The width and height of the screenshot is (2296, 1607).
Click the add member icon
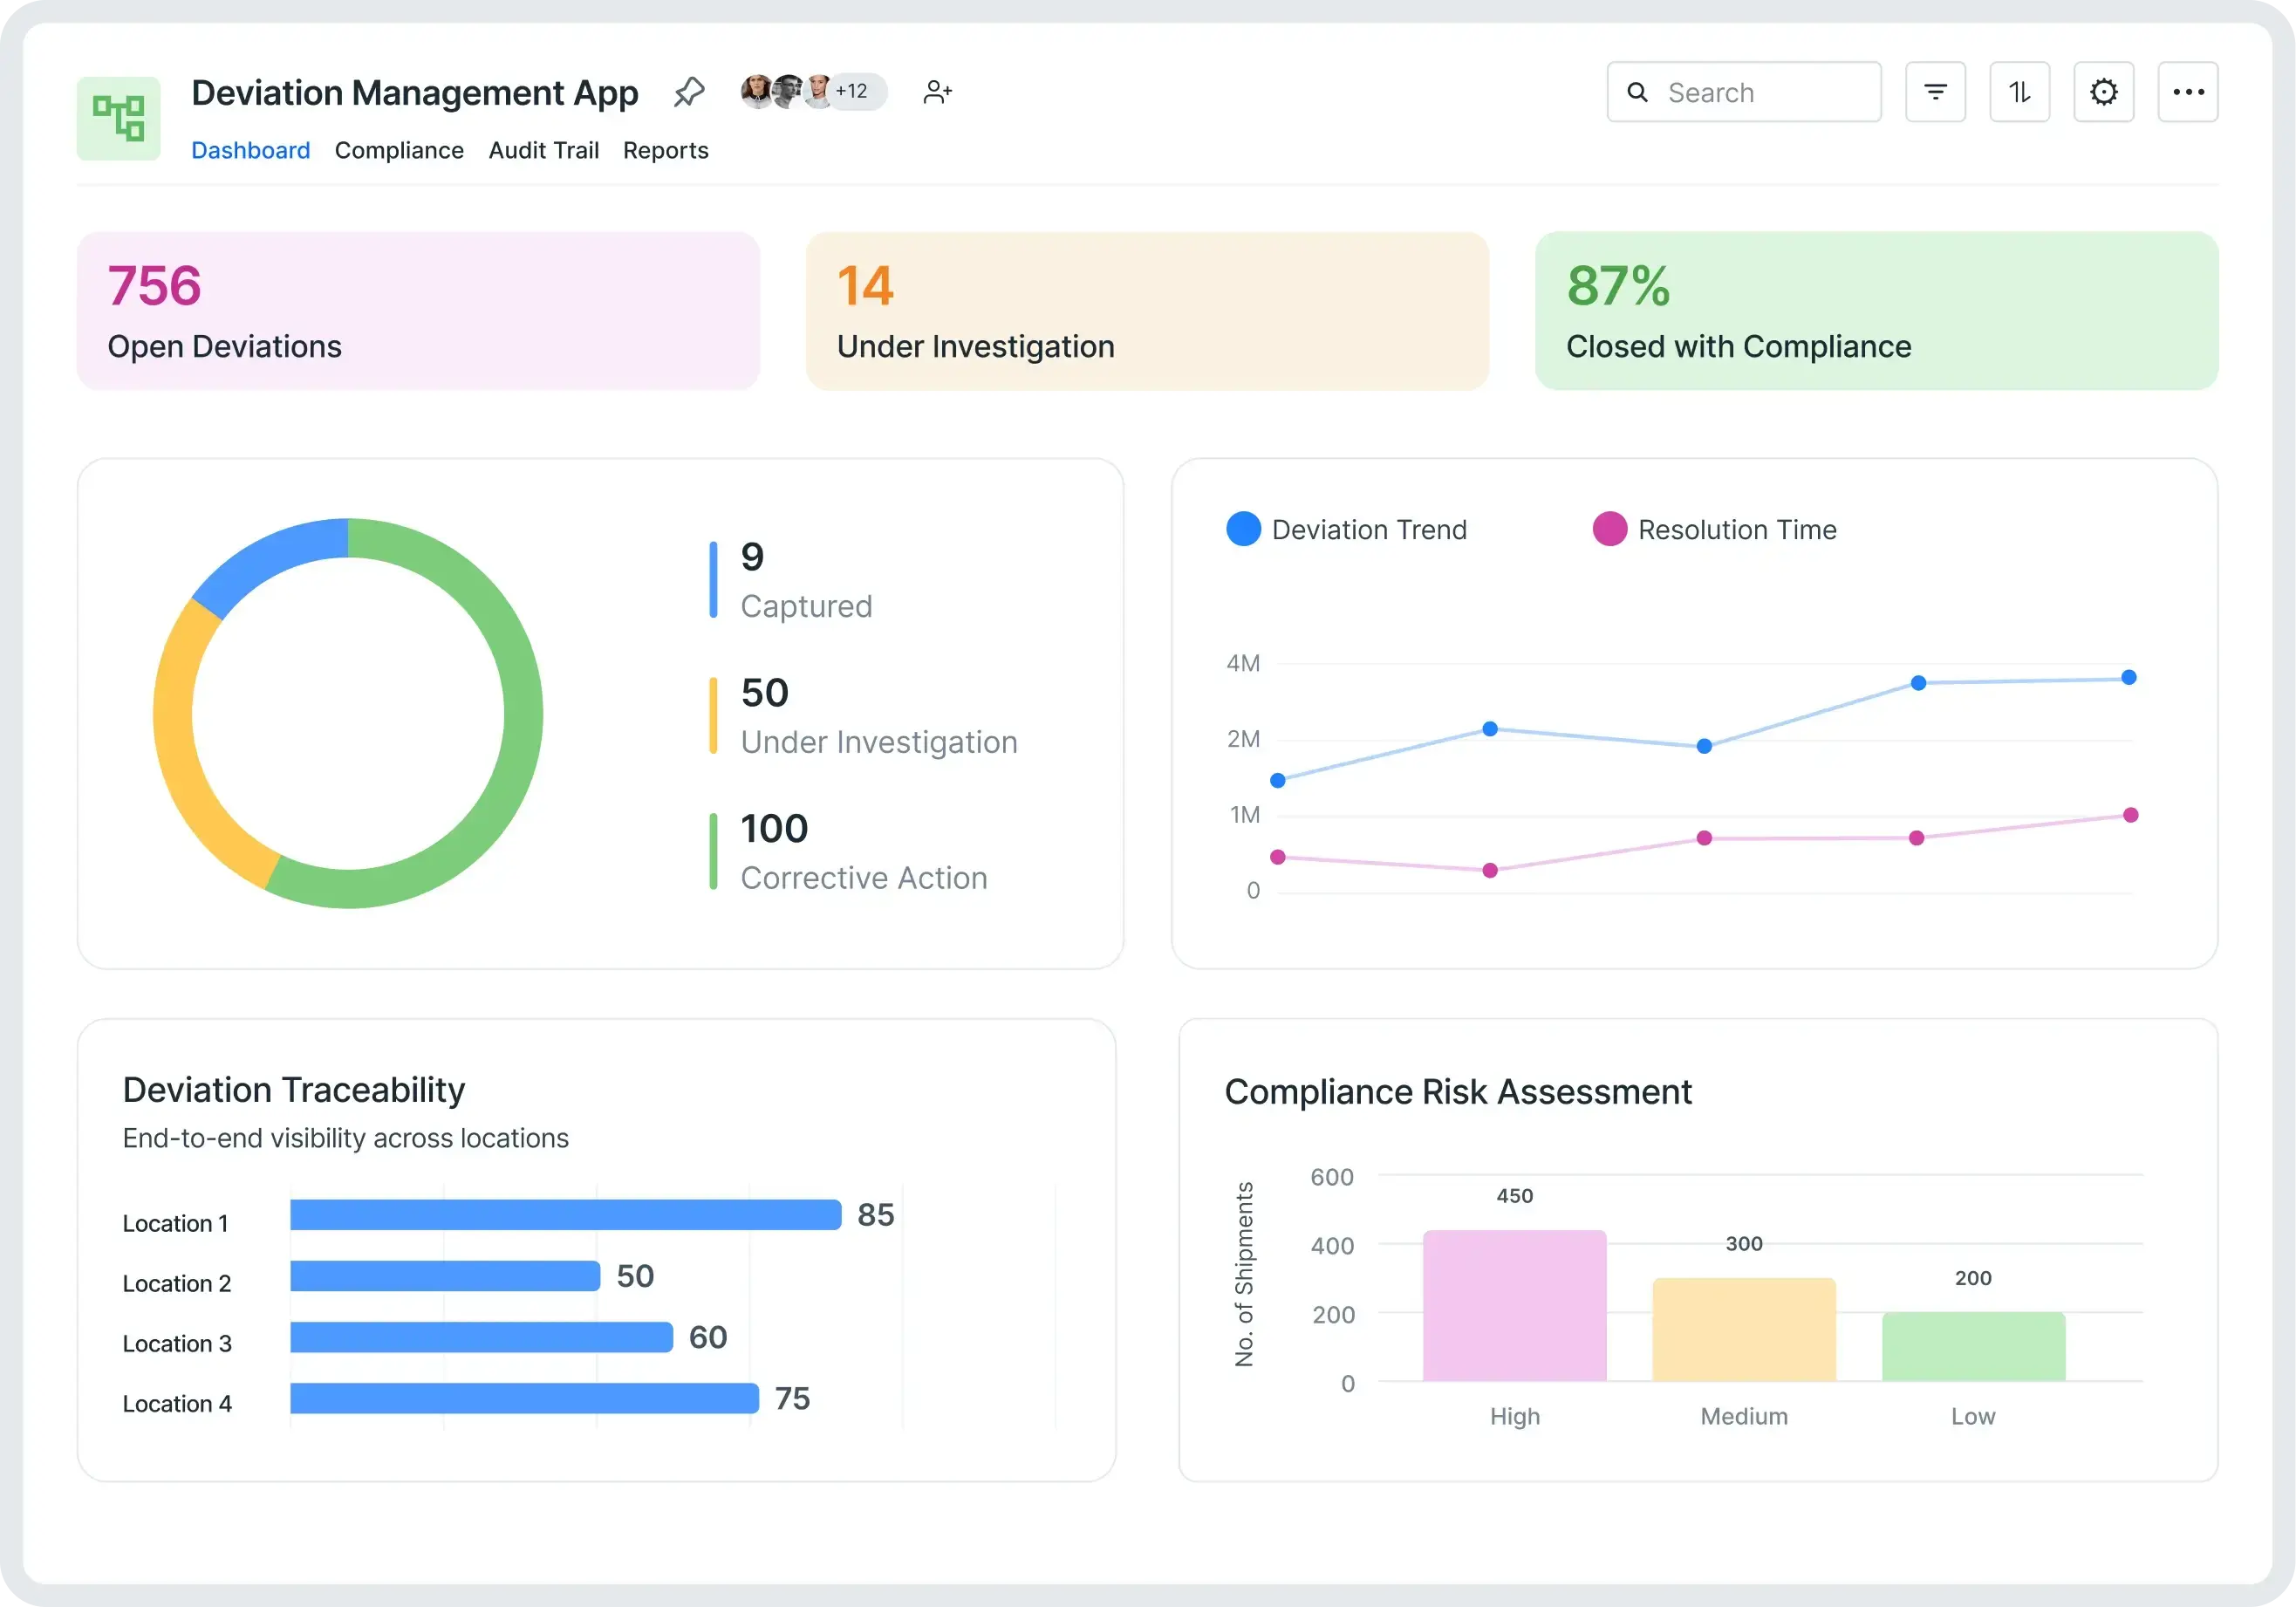[937, 92]
